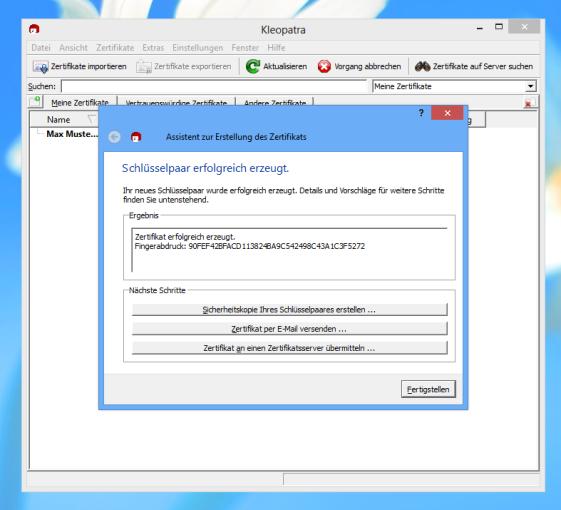Image resolution: width=561 pixels, height=510 pixels.
Task: Open the Zertifikate menu
Action: tap(115, 48)
